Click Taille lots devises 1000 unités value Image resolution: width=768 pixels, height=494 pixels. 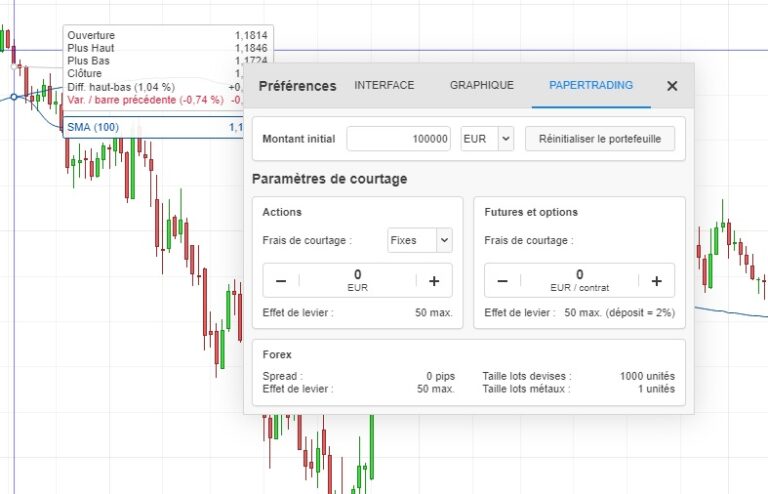tap(647, 376)
